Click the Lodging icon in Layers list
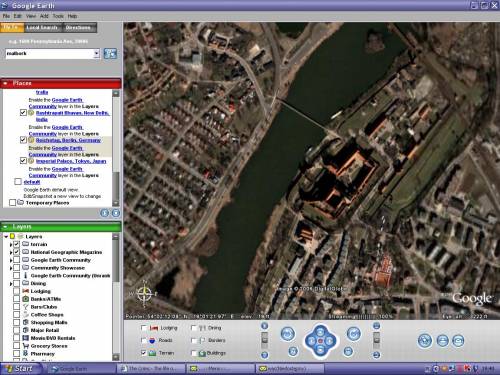500x375 pixels. [x=26, y=291]
